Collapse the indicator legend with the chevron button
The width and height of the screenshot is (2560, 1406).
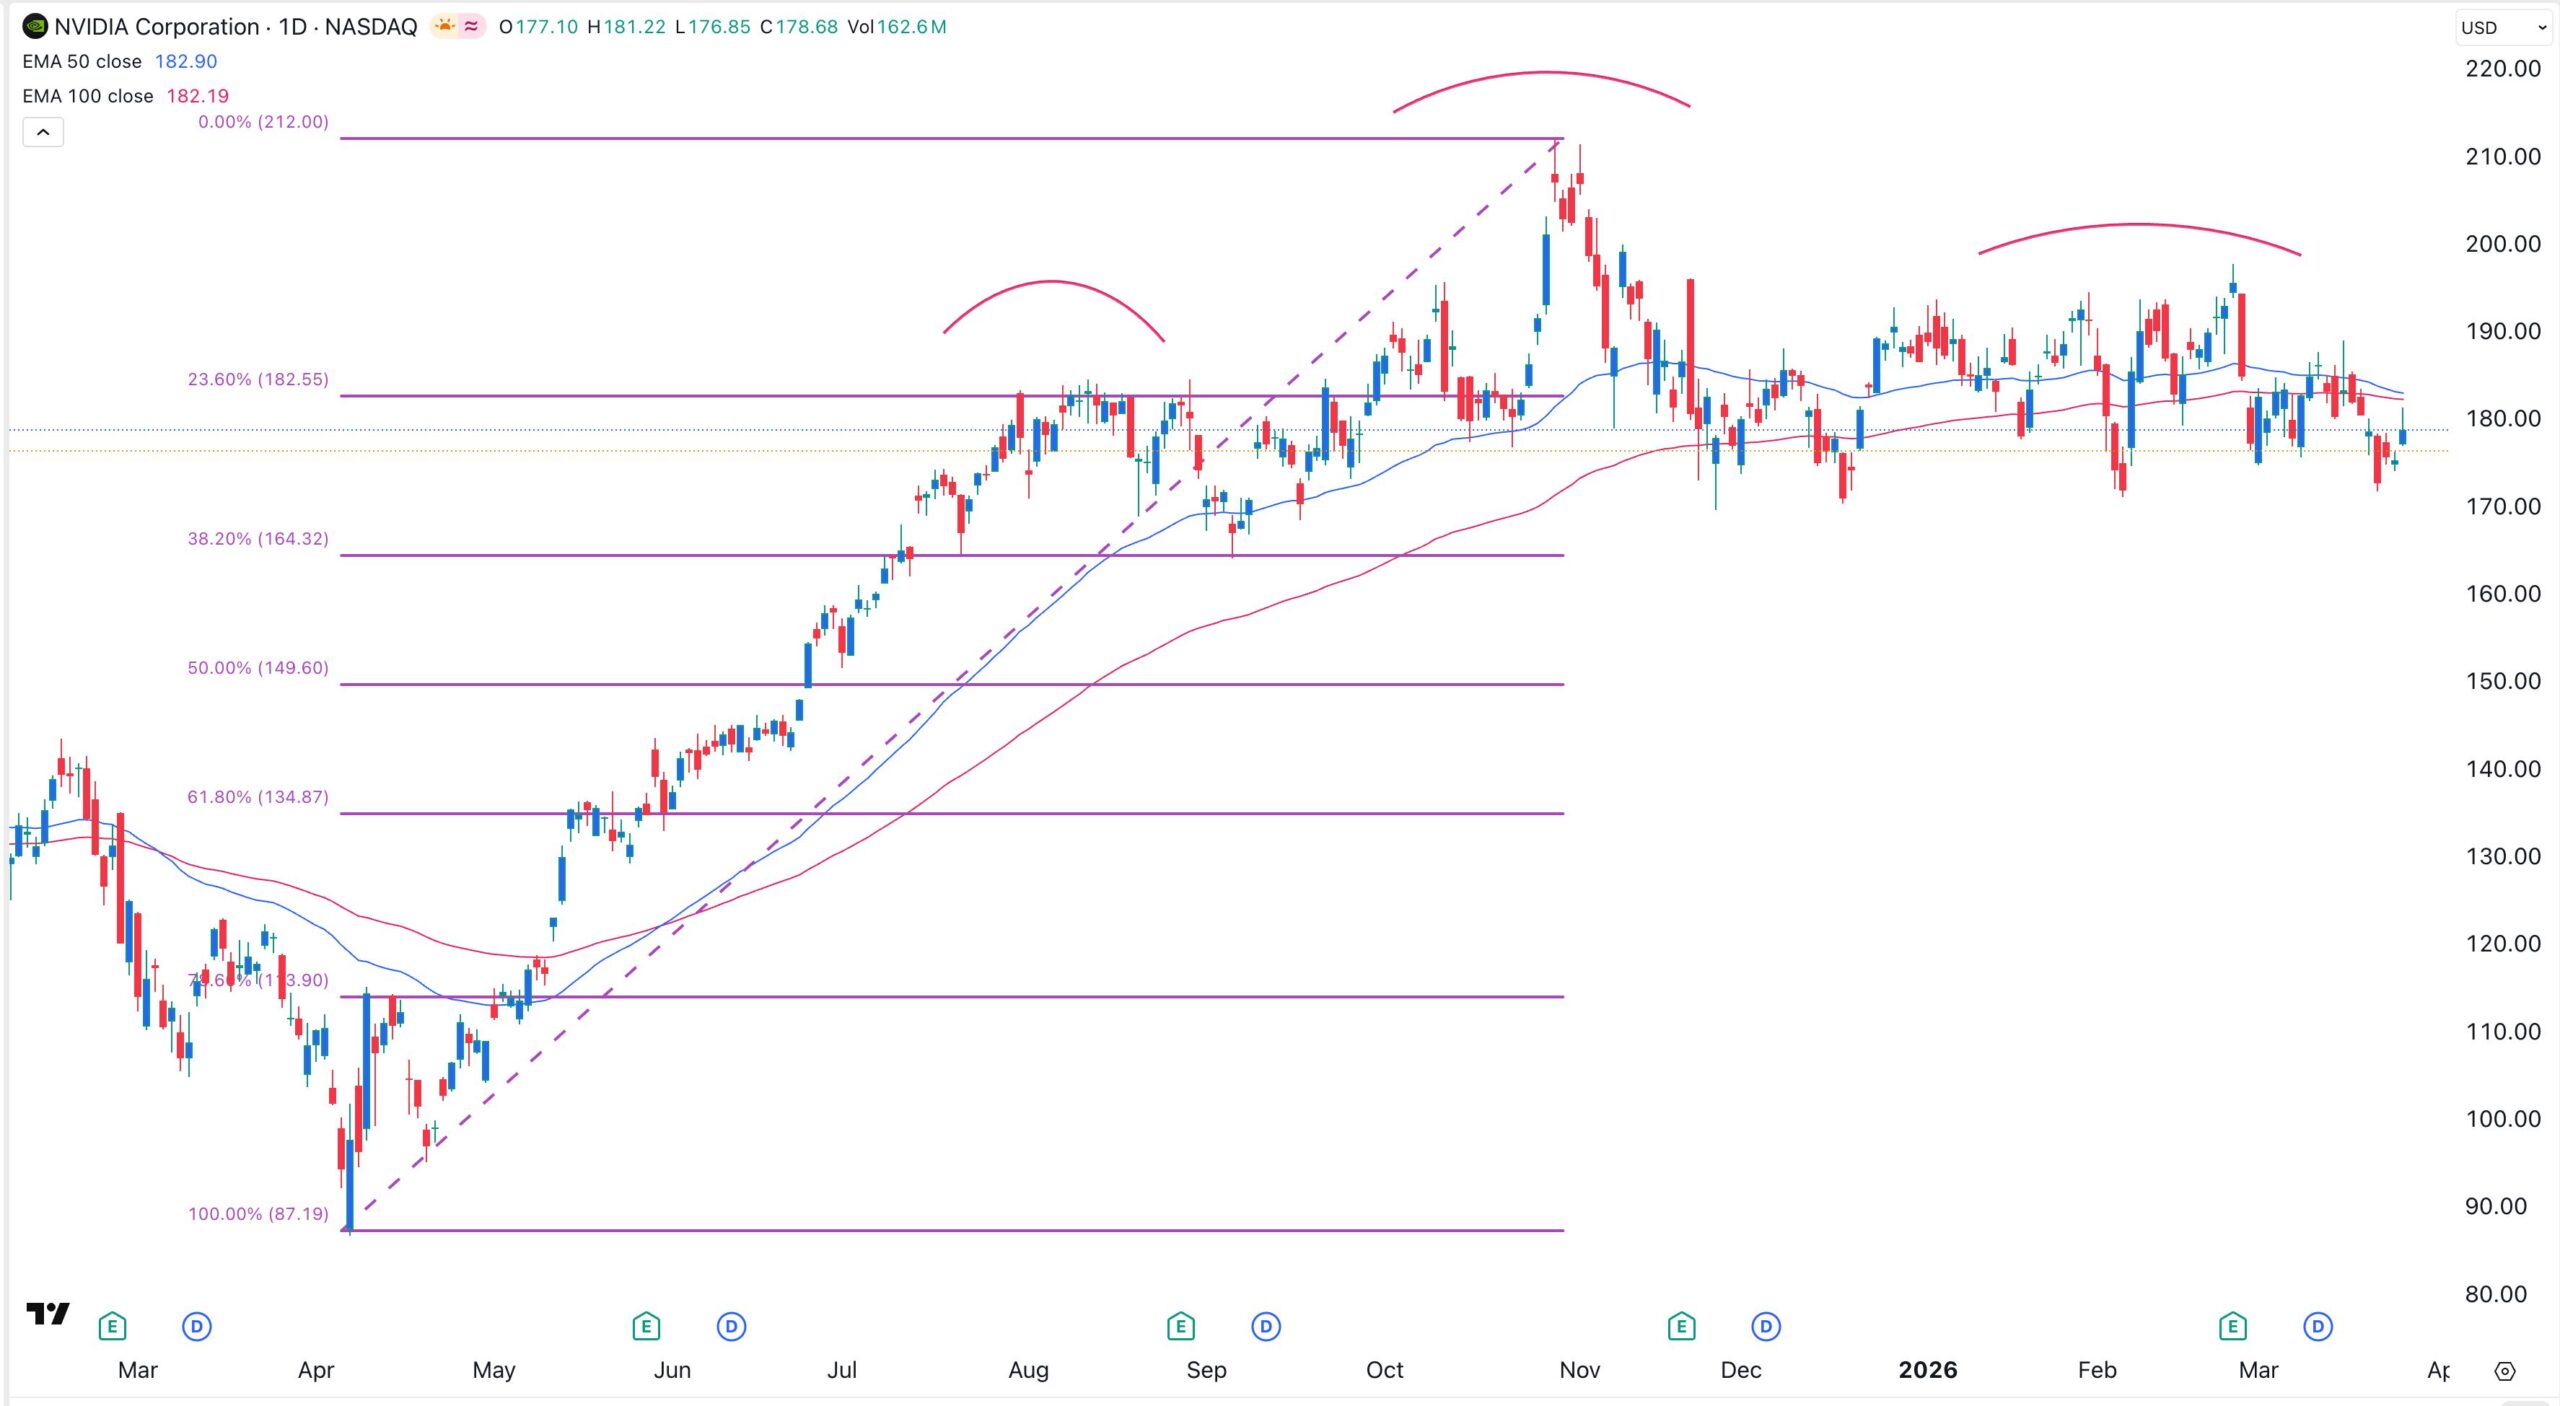(42, 131)
